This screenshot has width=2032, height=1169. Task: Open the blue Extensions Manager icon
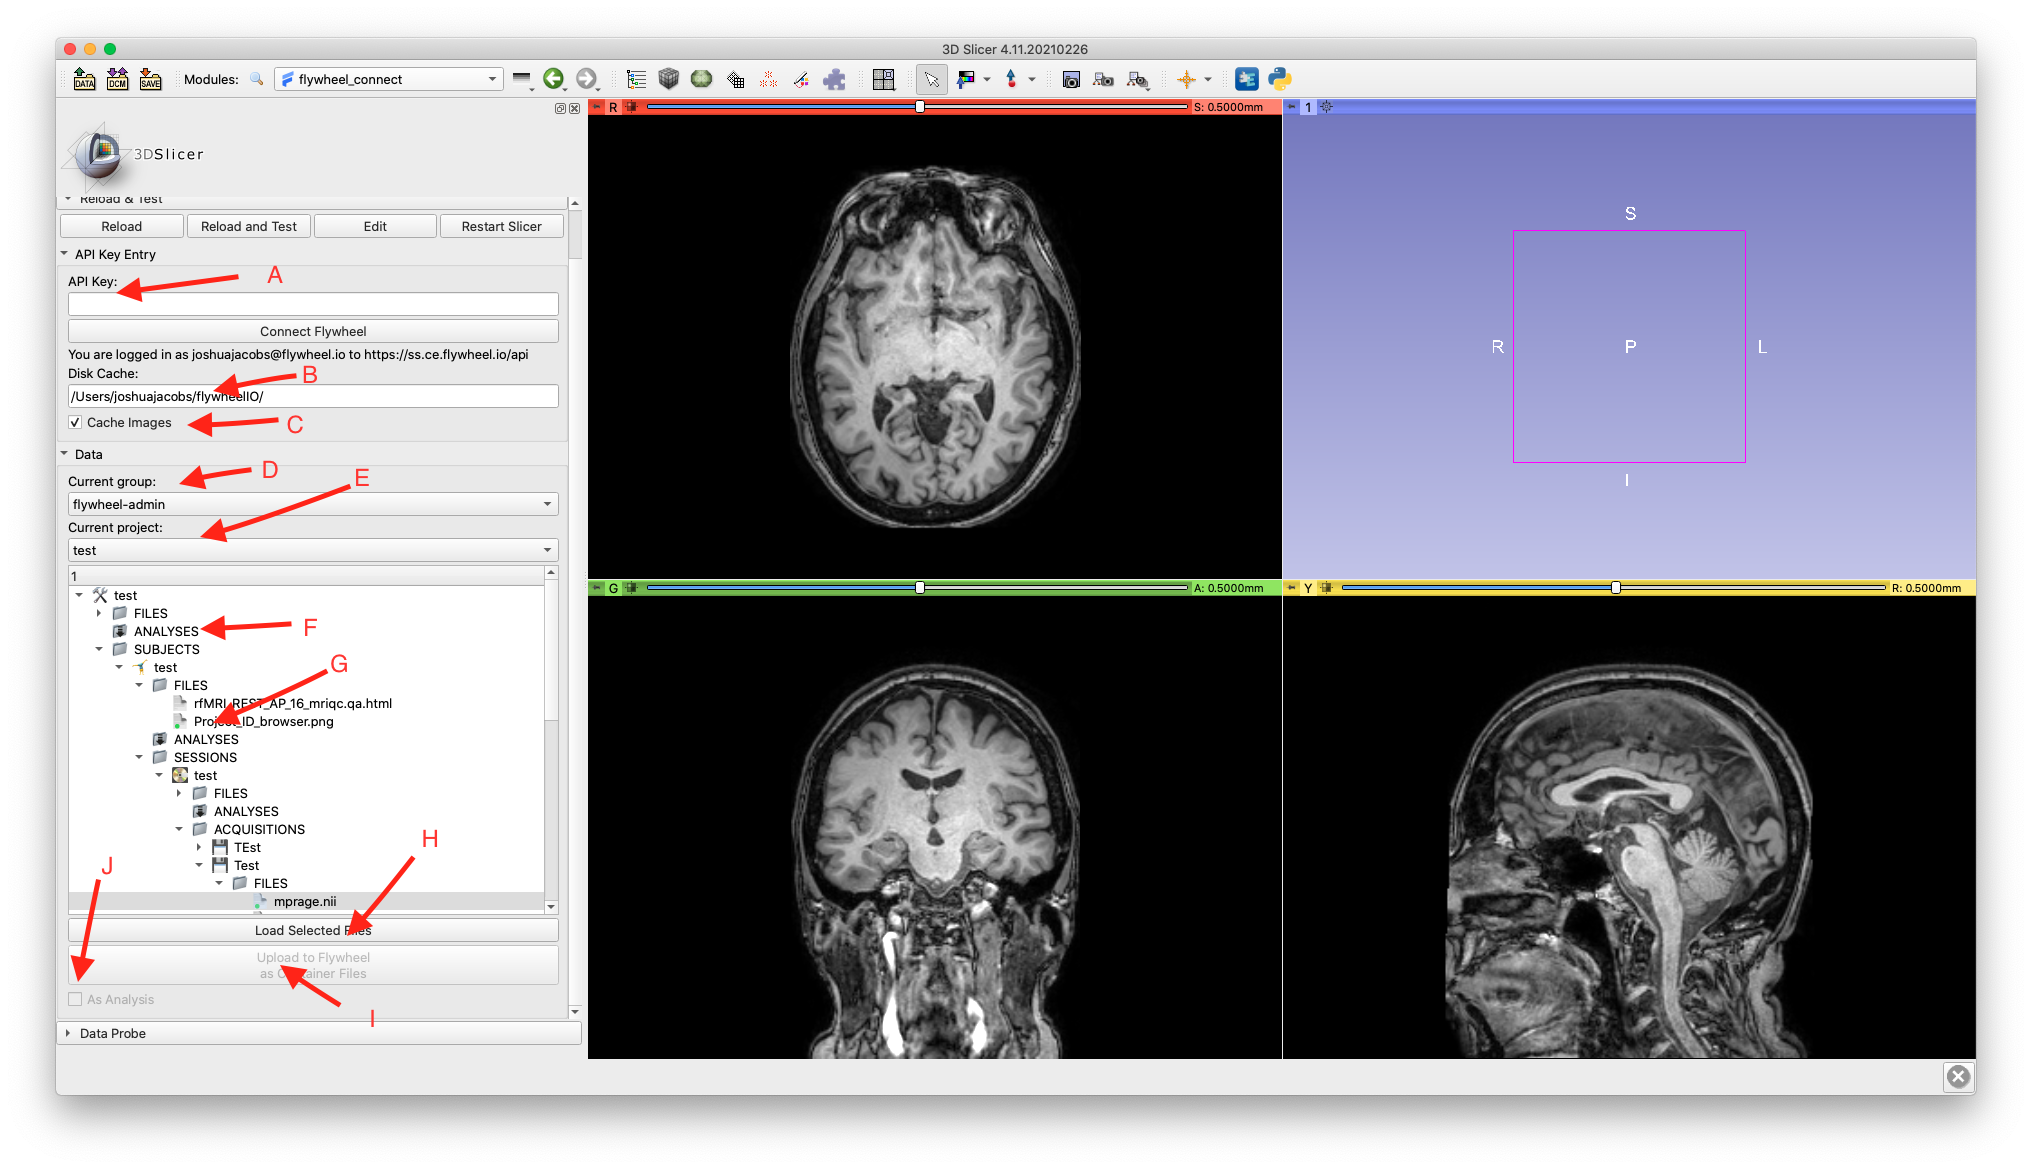click(1246, 79)
